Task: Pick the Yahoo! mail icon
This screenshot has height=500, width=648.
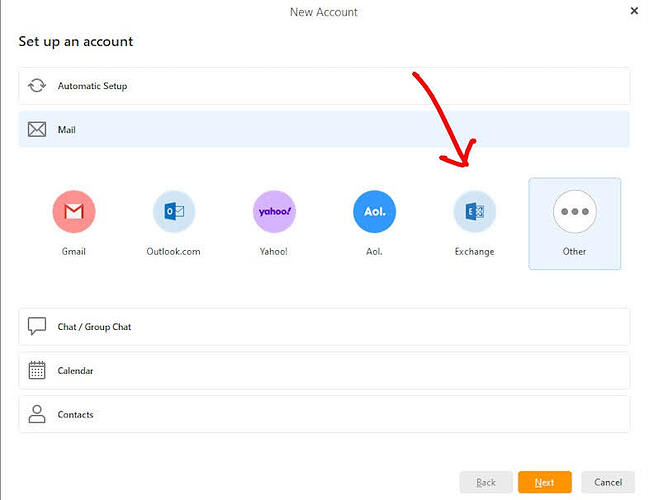Action: [x=274, y=211]
